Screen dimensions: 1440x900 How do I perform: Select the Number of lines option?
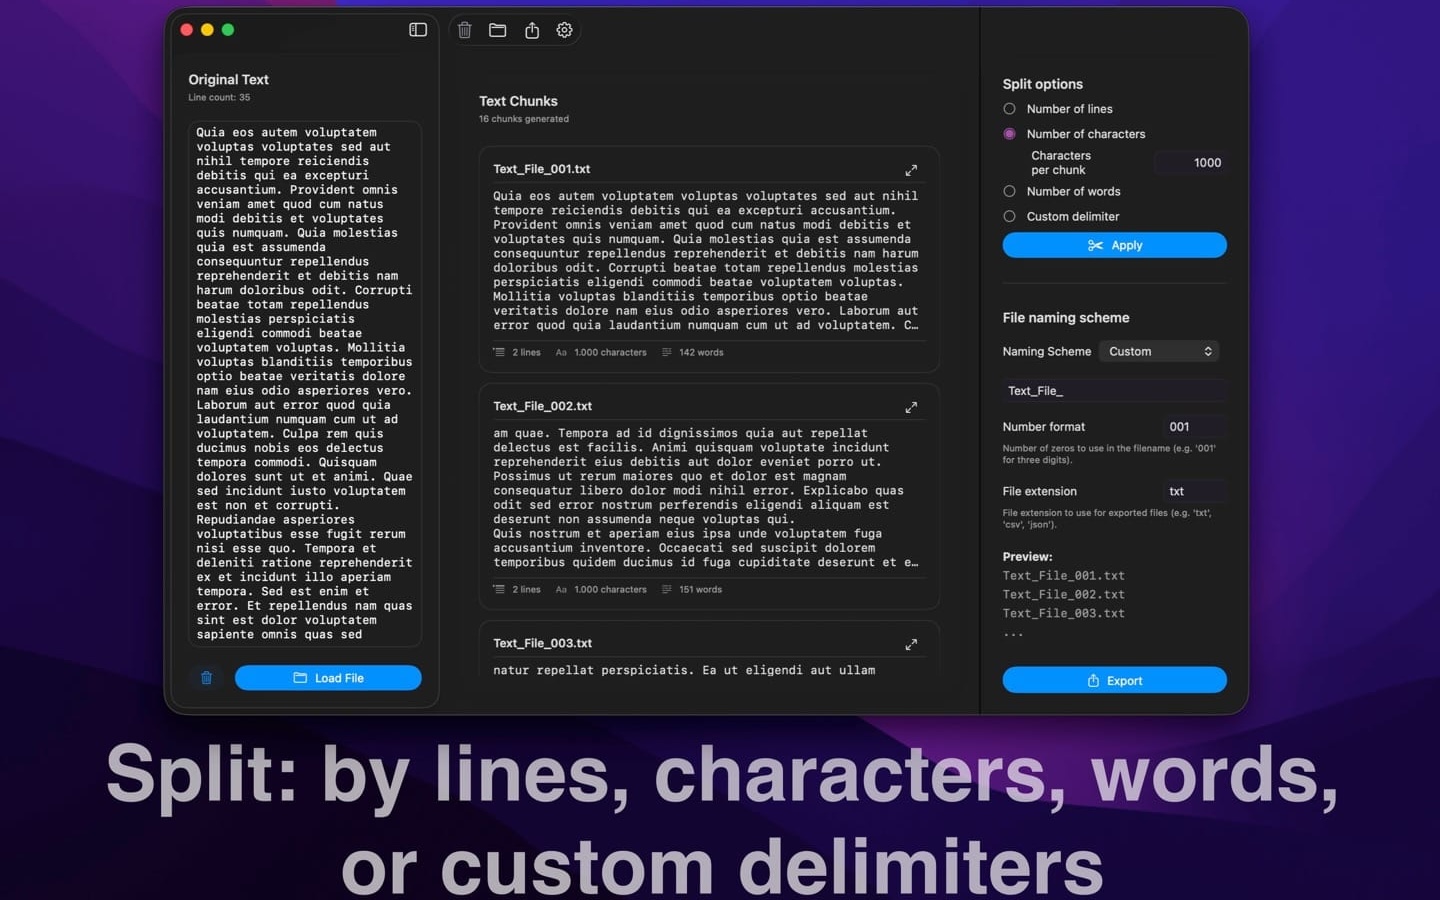(x=1010, y=109)
